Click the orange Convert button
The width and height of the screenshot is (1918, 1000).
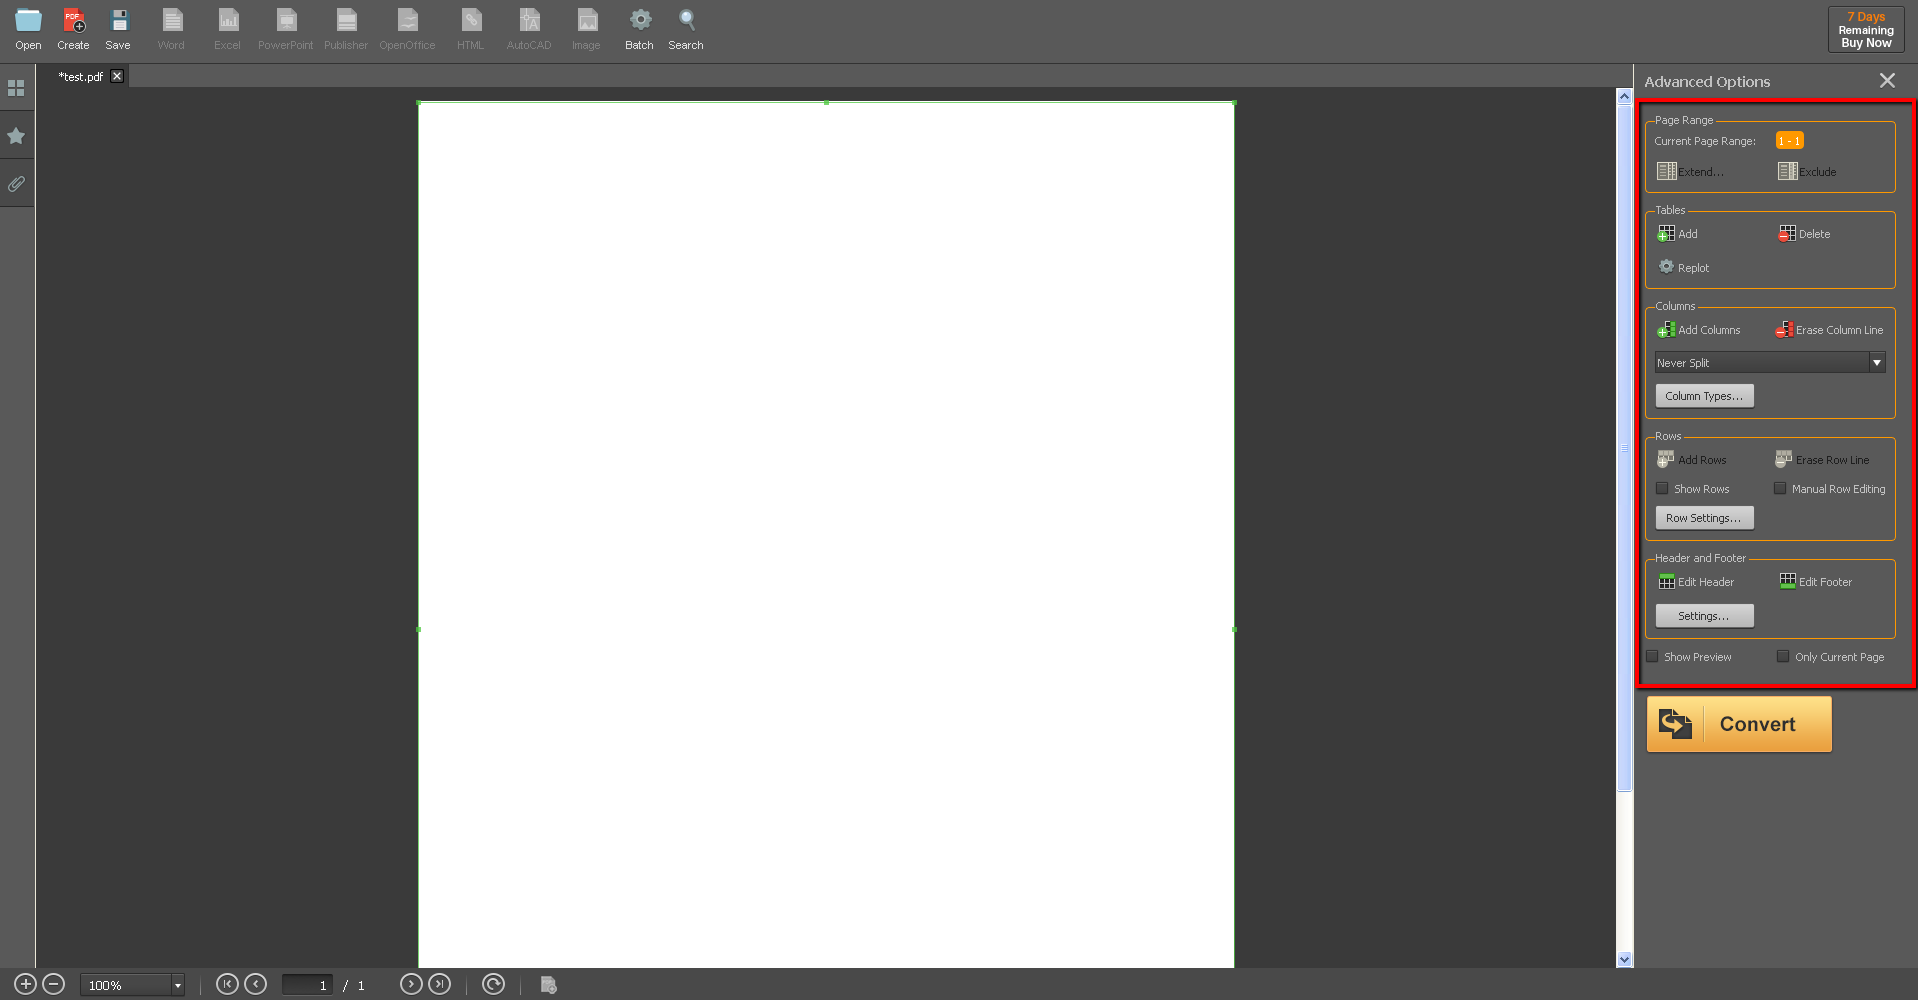[x=1739, y=724]
